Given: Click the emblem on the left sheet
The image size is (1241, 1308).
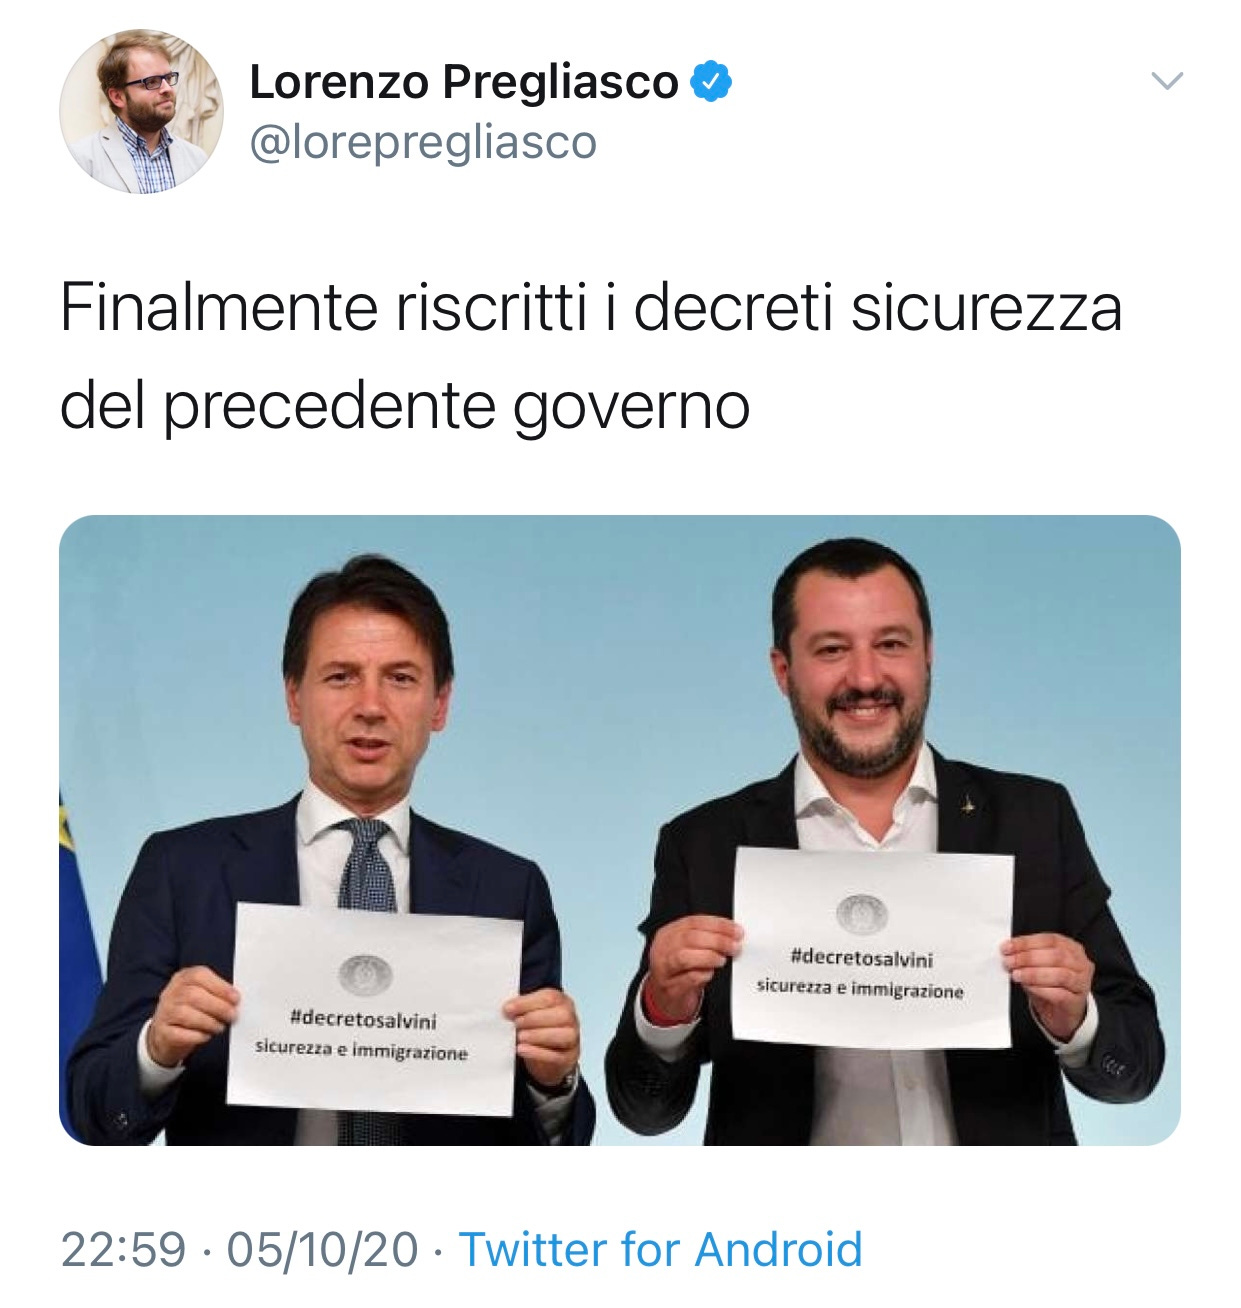Looking at the screenshot, I should [364, 973].
